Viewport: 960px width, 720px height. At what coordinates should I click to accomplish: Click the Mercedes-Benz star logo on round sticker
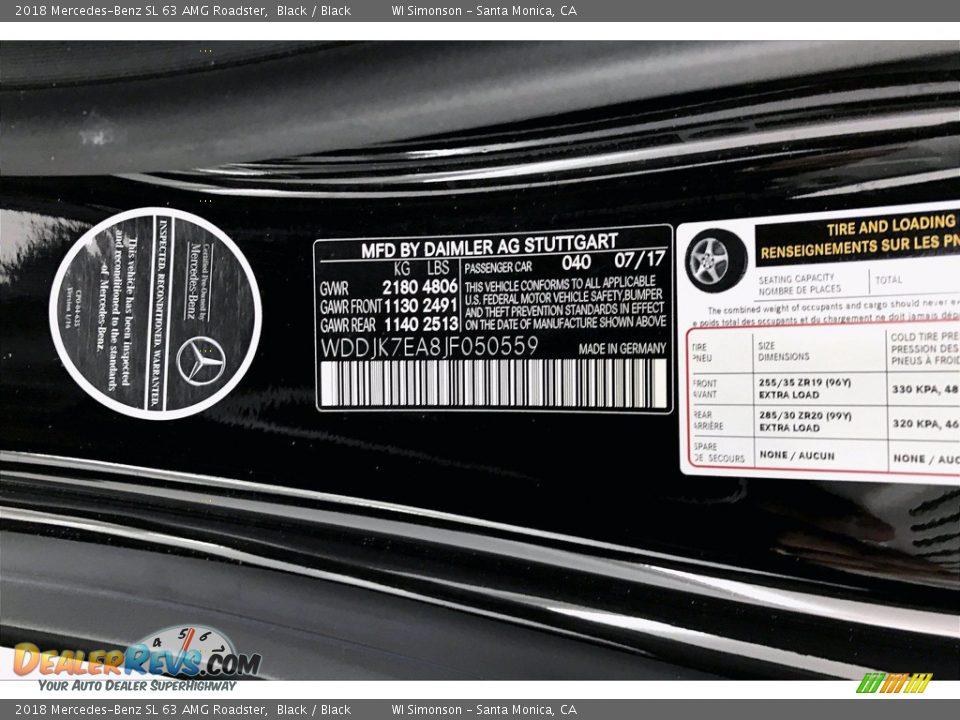(x=201, y=361)
